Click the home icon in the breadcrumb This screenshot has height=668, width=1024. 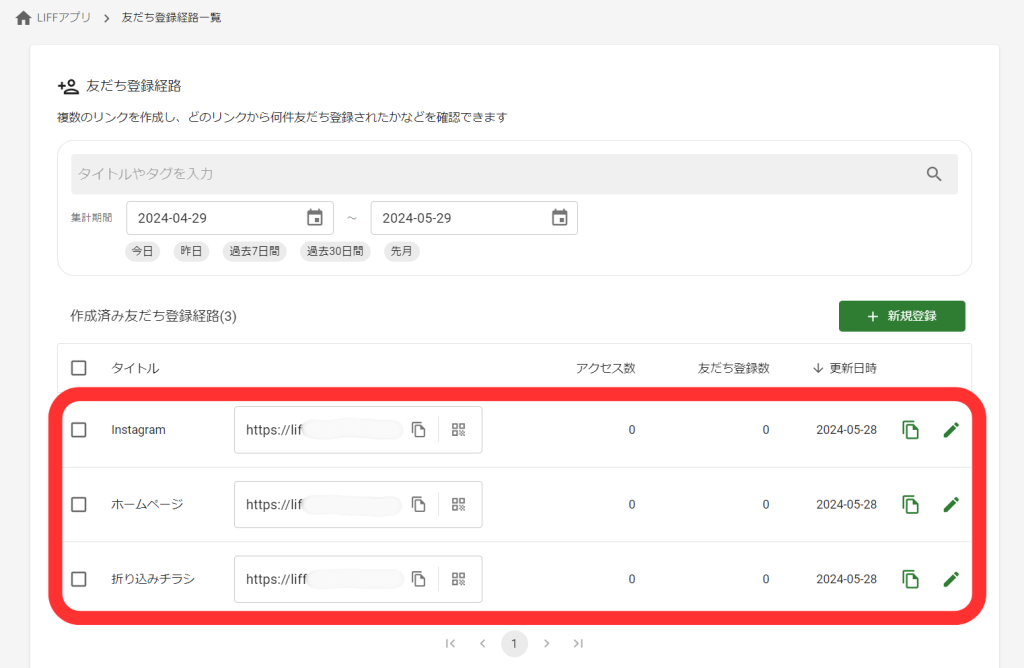pos(23,16)
